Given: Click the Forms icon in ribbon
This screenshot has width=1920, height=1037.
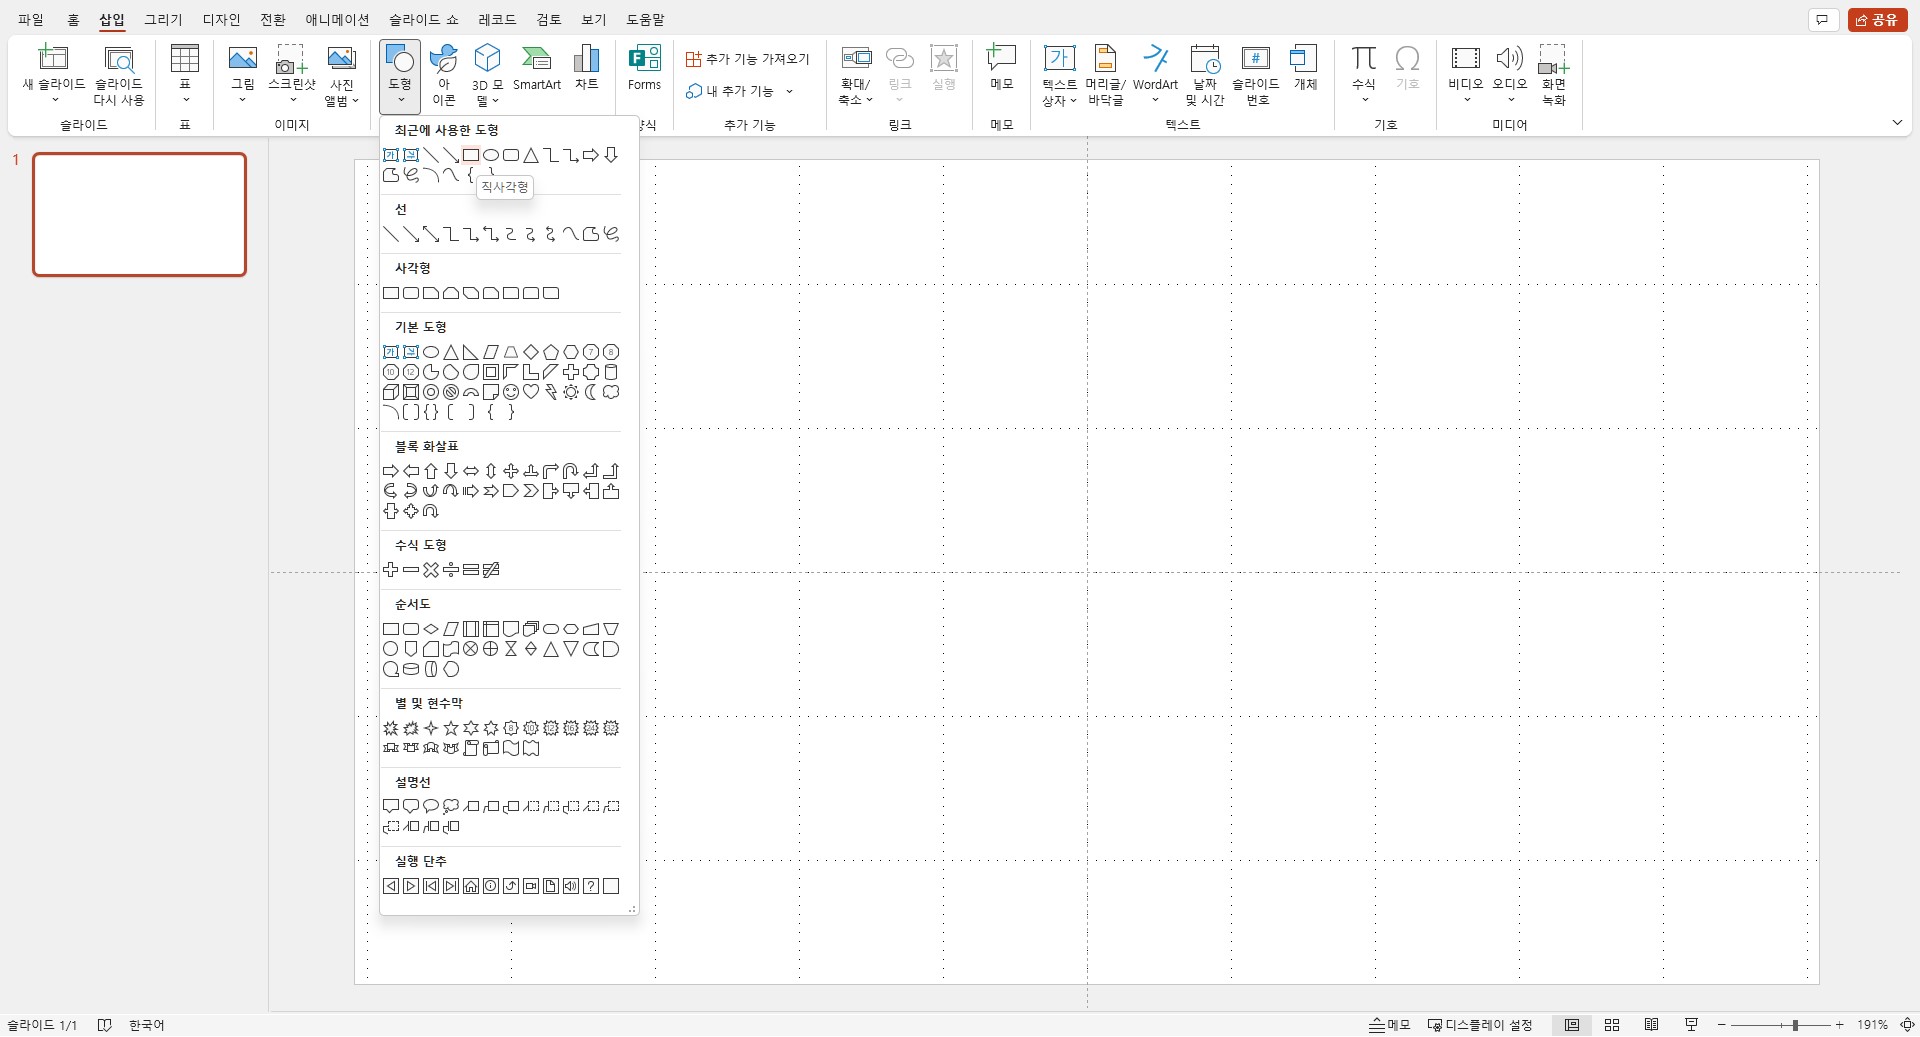Looking at the screenshot, I should 644,69.
